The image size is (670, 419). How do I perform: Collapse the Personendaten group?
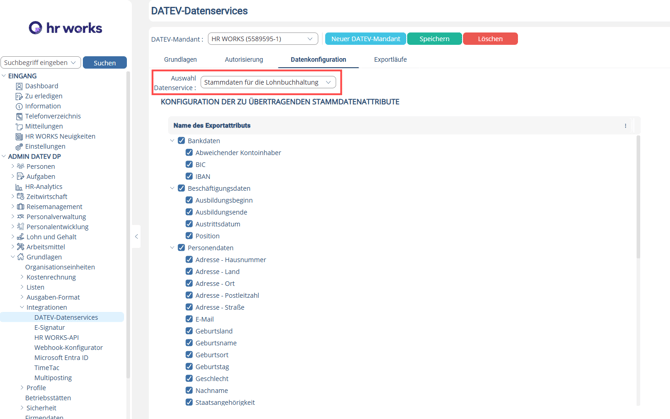point(172,248)
